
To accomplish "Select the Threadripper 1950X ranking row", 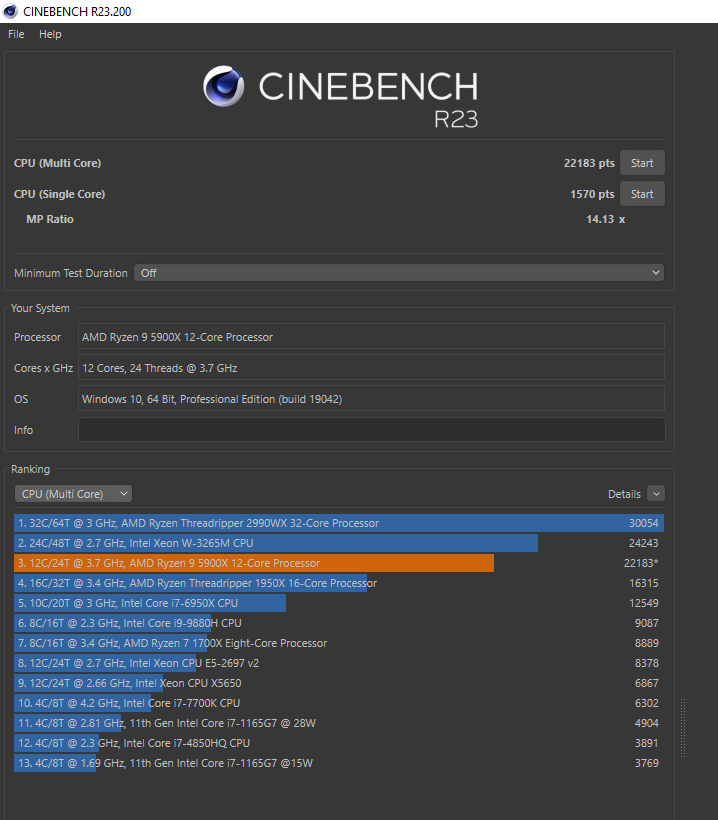I will 339,583.
